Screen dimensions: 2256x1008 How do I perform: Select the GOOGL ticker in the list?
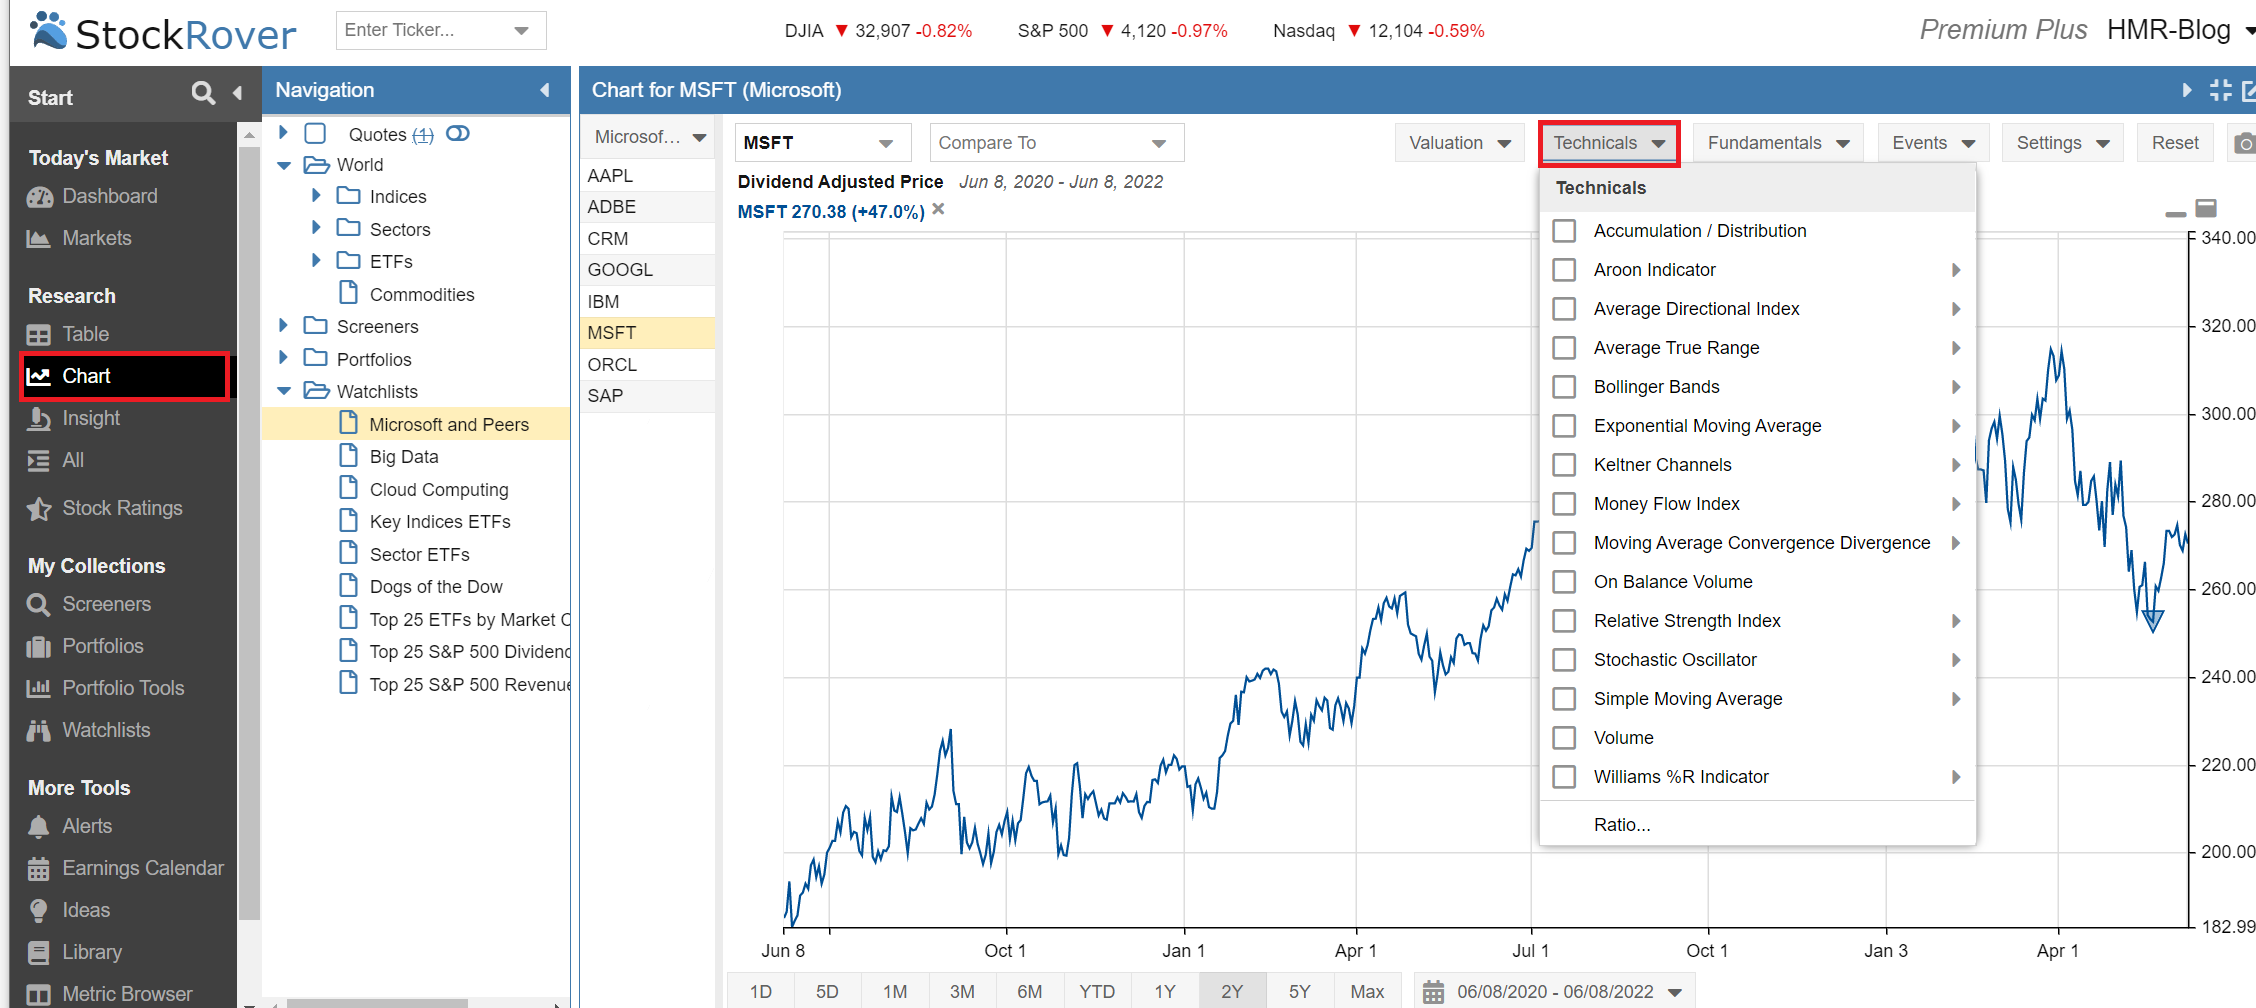[x=647, y=270]
